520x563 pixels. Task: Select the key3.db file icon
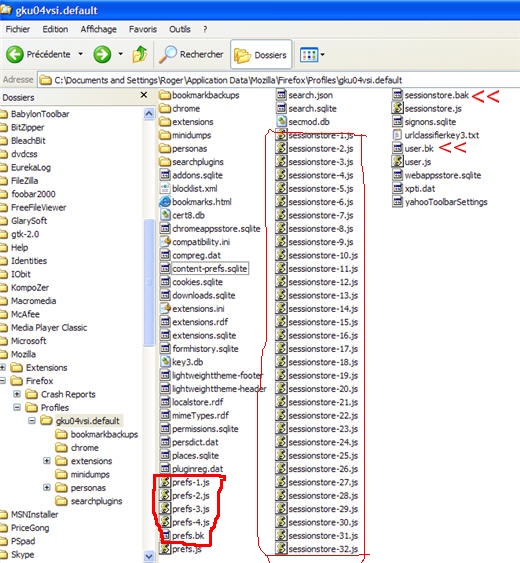coord(165,362)
